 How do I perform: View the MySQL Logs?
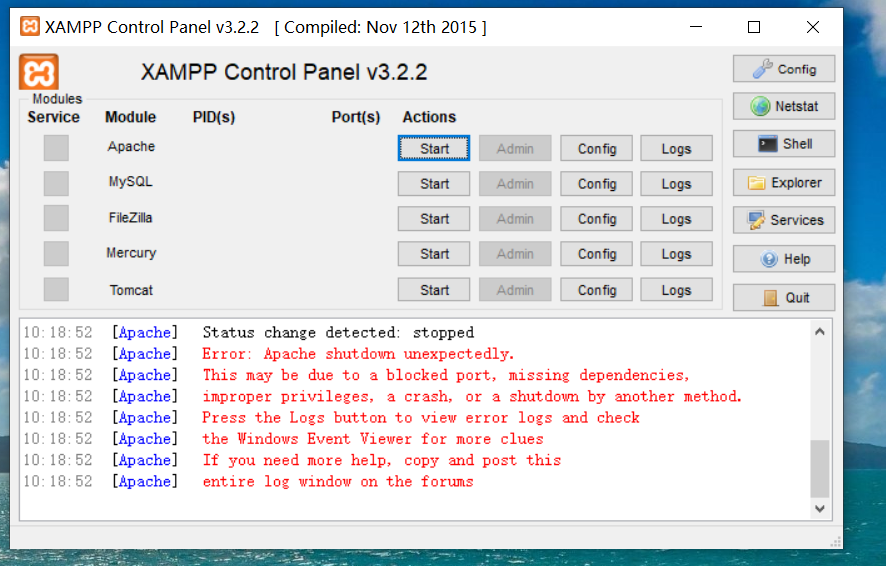[x=676, y=184]
